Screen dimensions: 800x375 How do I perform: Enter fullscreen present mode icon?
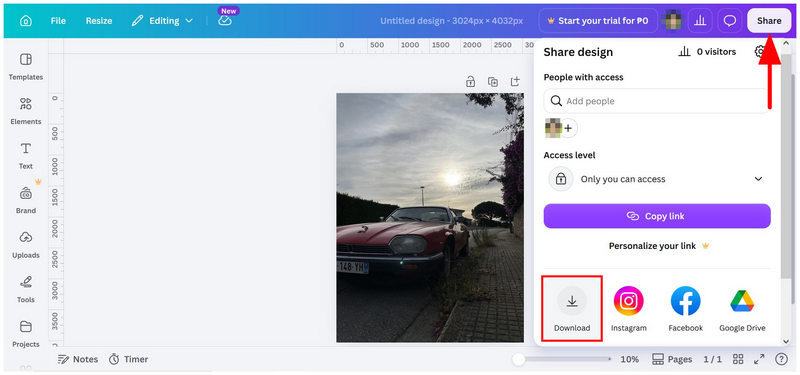click(760, 359)
